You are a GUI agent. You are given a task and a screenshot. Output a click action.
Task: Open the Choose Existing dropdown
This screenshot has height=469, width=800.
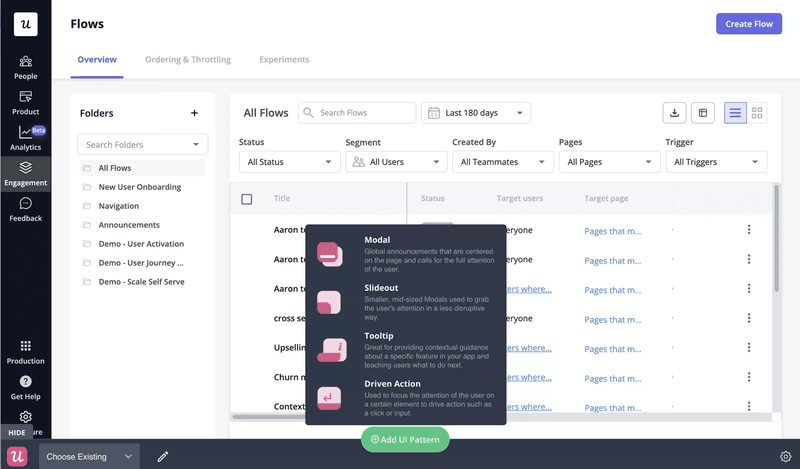(89, 457)
